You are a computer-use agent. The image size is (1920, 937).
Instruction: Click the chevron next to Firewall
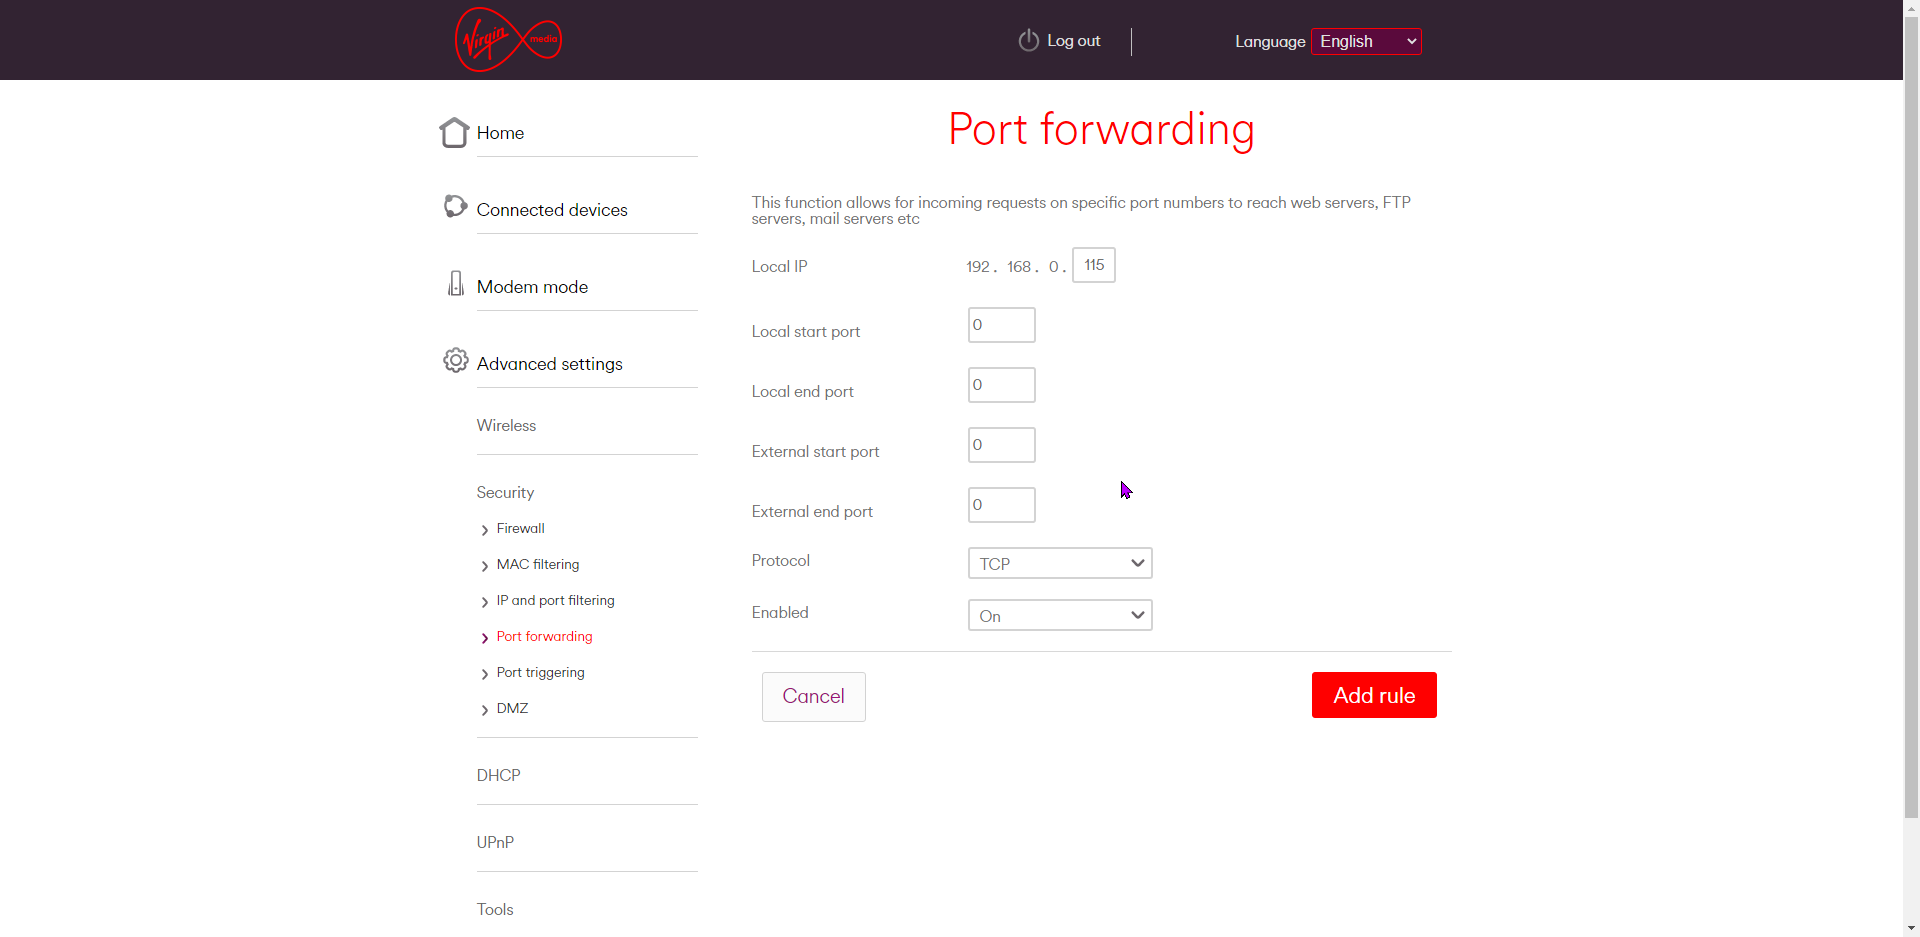click(485, 530)
